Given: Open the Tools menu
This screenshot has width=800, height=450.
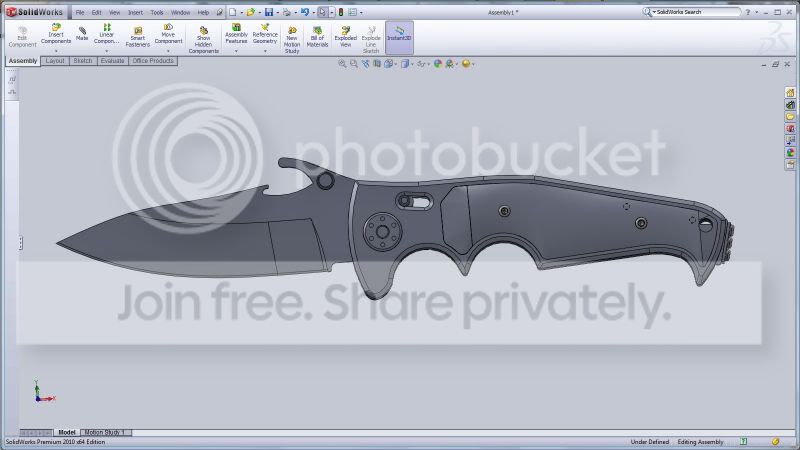Looking at the screenshot, I should coord(157,12).
